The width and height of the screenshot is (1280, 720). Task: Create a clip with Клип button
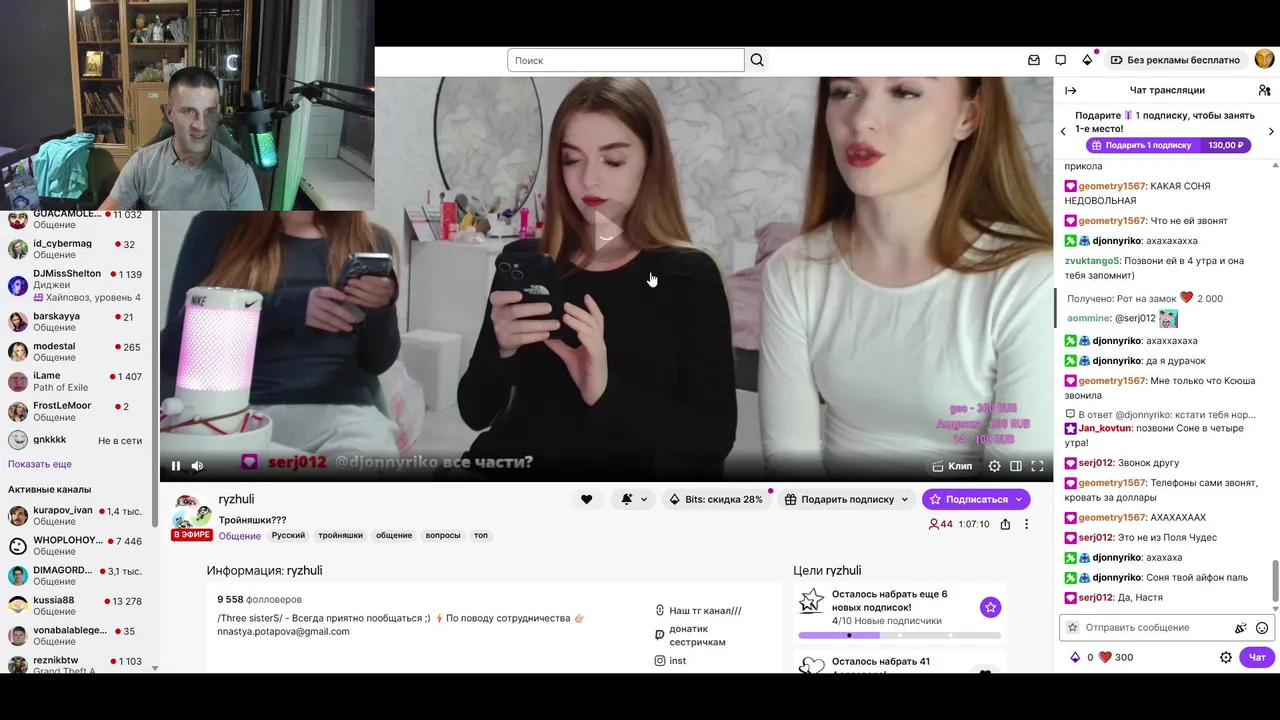[952, 466]
